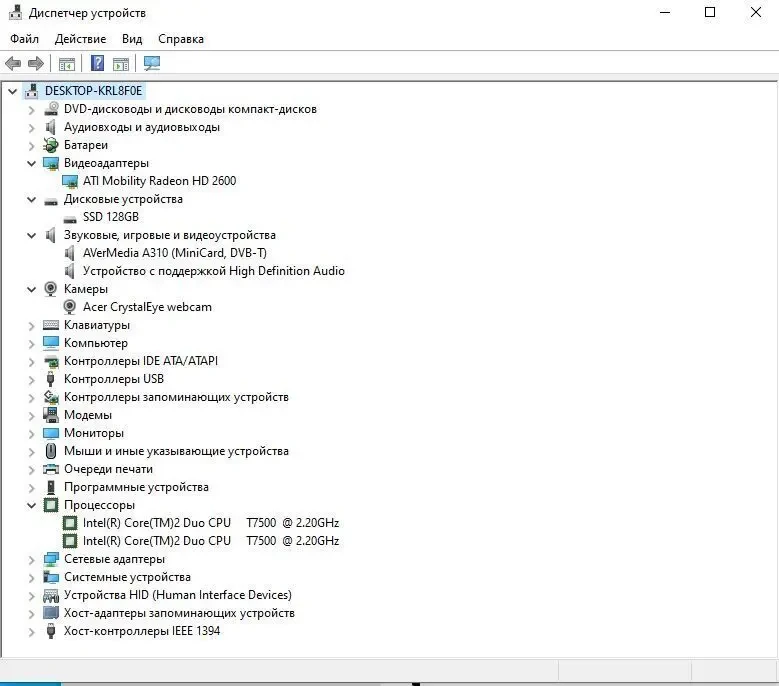Viewport: 779px width, 686px height.
Task: Expand Аудиовходы и аудиовыходы
Action: click(x=31, y=128)
